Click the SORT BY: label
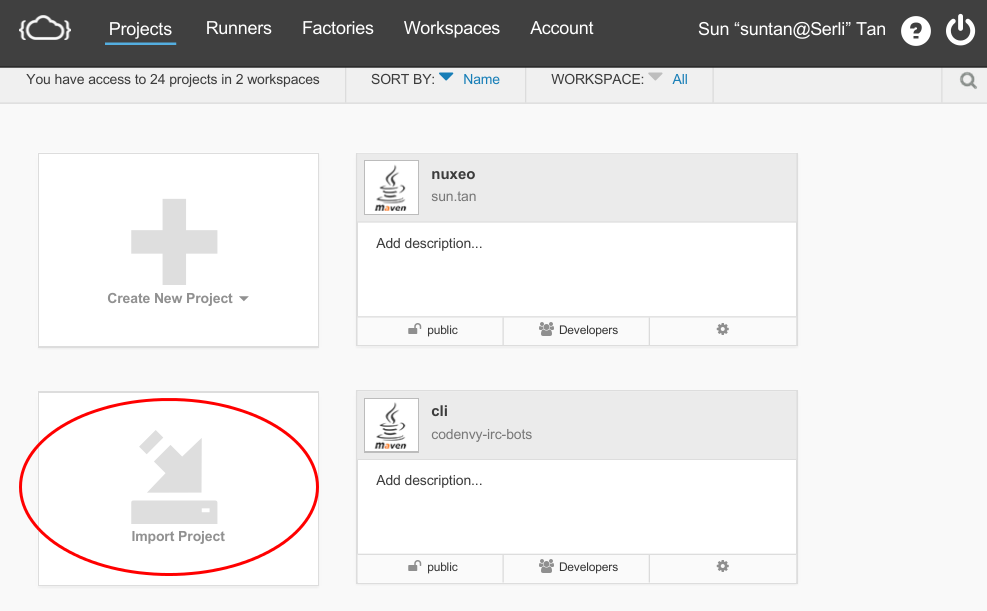Screen dimensions: 987x611 click(403, 79)
